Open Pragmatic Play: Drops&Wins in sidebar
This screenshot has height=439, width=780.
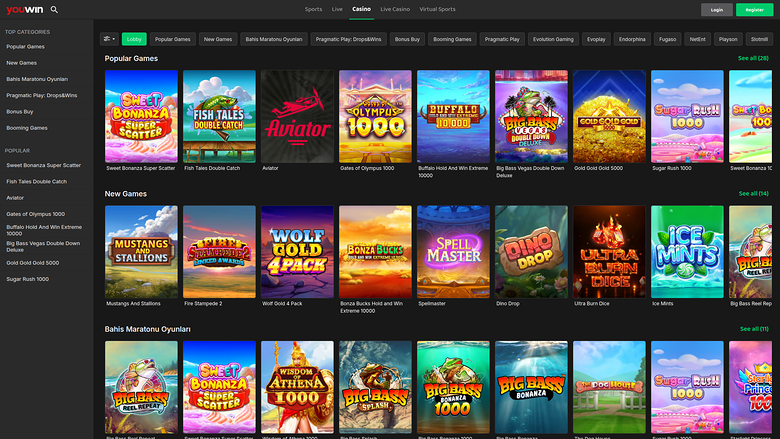(x=41, y=95)
